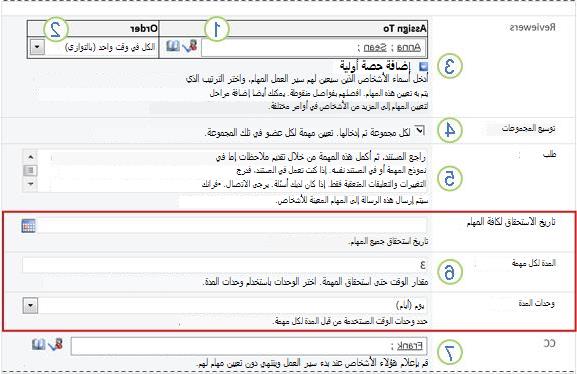The image size is (577, 374).
Task: Click Check Names icon beside CC field
Action: (x=55, y=345)
